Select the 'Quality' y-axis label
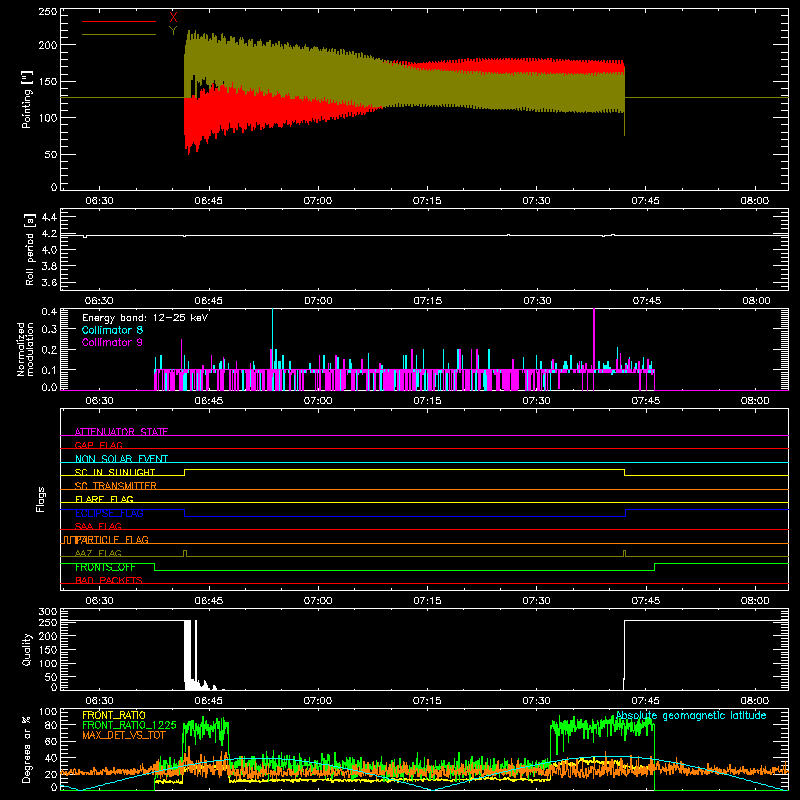This screenshot has height=800, width=800. [27, 649]
